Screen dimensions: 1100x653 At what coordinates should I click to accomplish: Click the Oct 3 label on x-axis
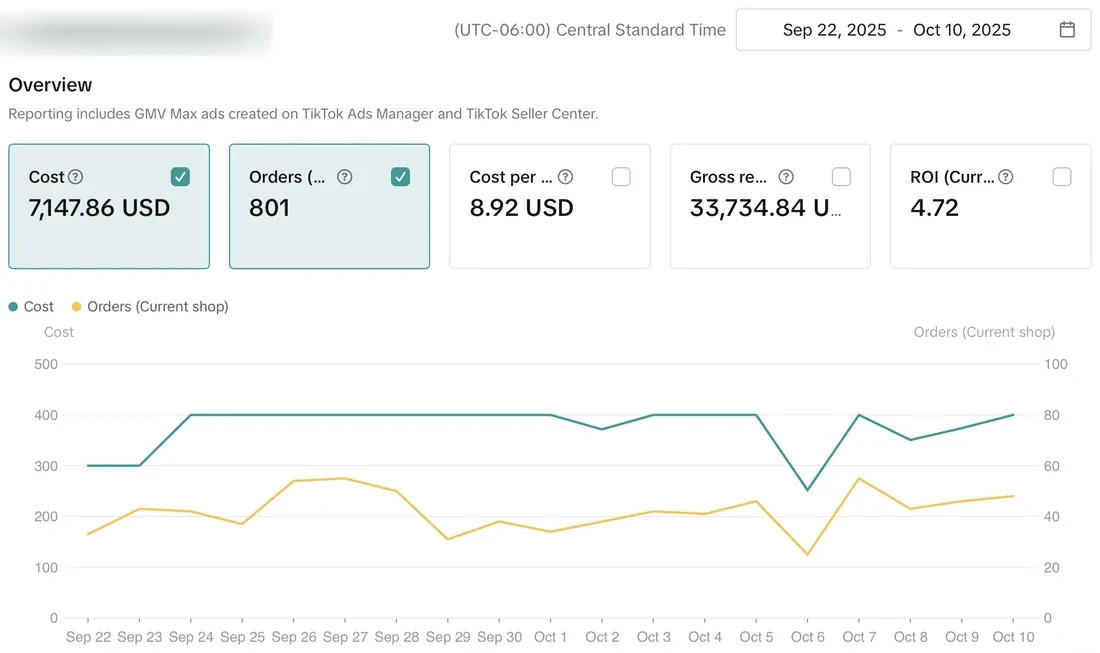[653, 637]
